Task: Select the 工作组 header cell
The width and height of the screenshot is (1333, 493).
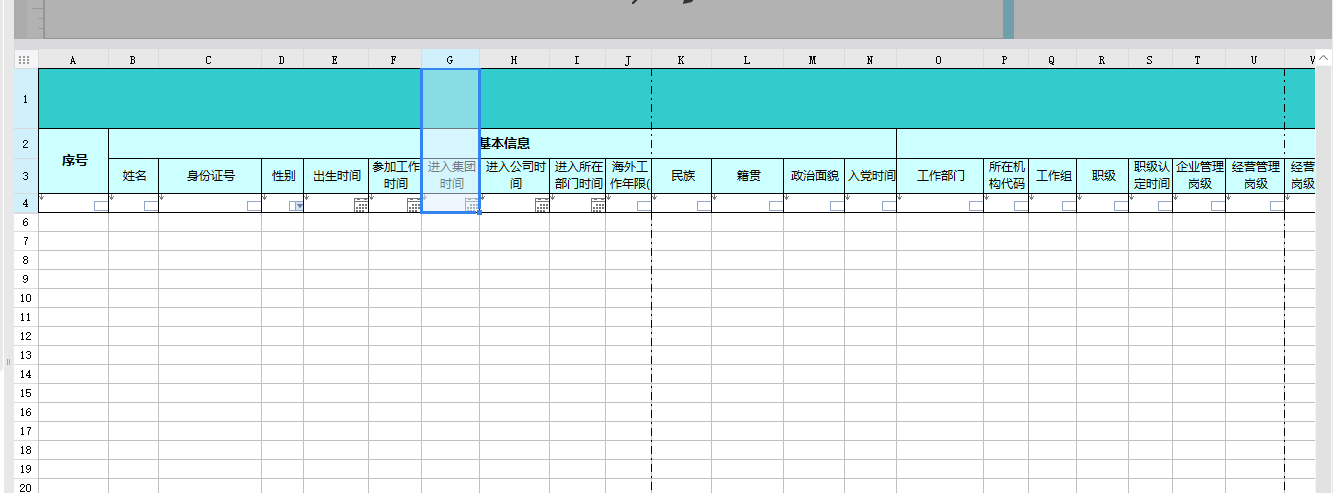Action: tap(1052, 175)
